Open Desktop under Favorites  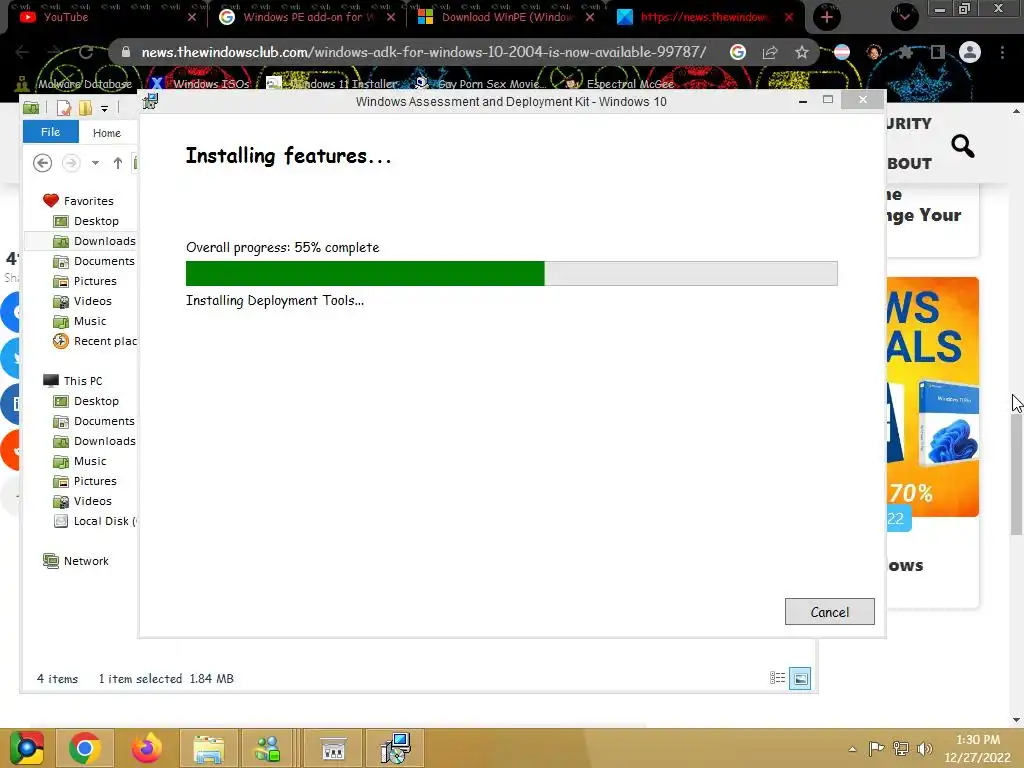pyautogui.click(x=86, y=221)
